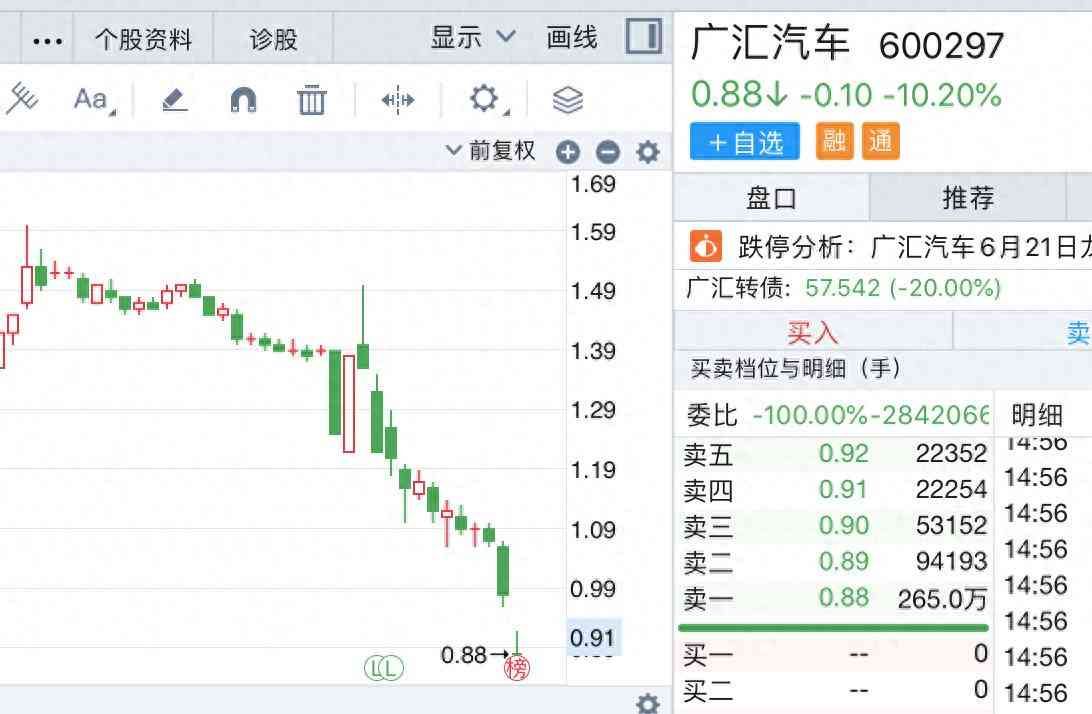
Task: Switch to the 推荐 tab
Action: (x=967, y=198)
